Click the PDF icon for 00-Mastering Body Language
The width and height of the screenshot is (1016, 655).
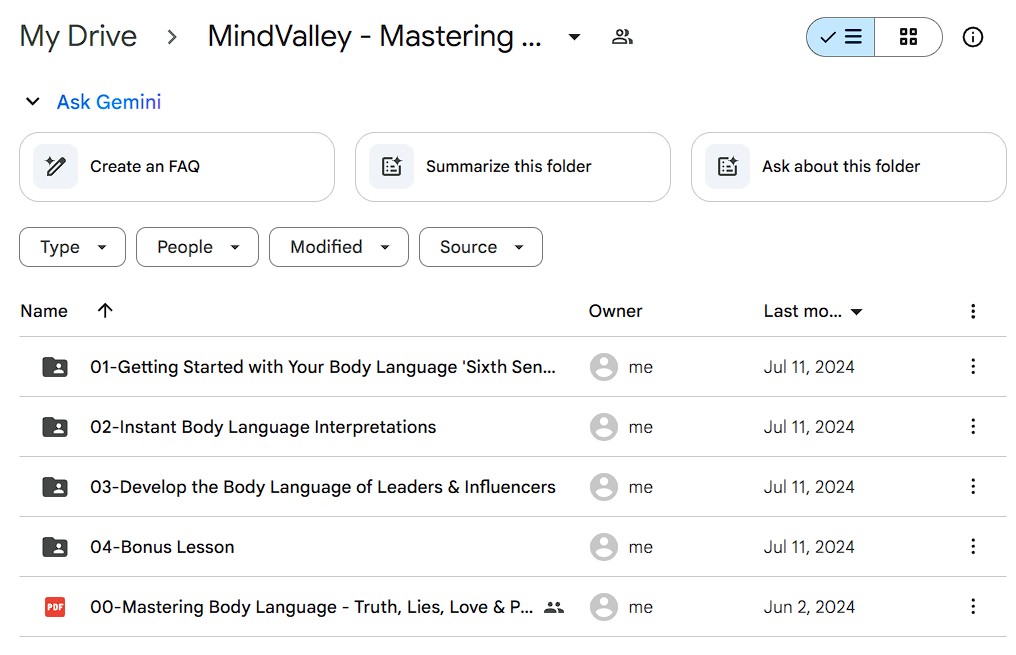55,607
